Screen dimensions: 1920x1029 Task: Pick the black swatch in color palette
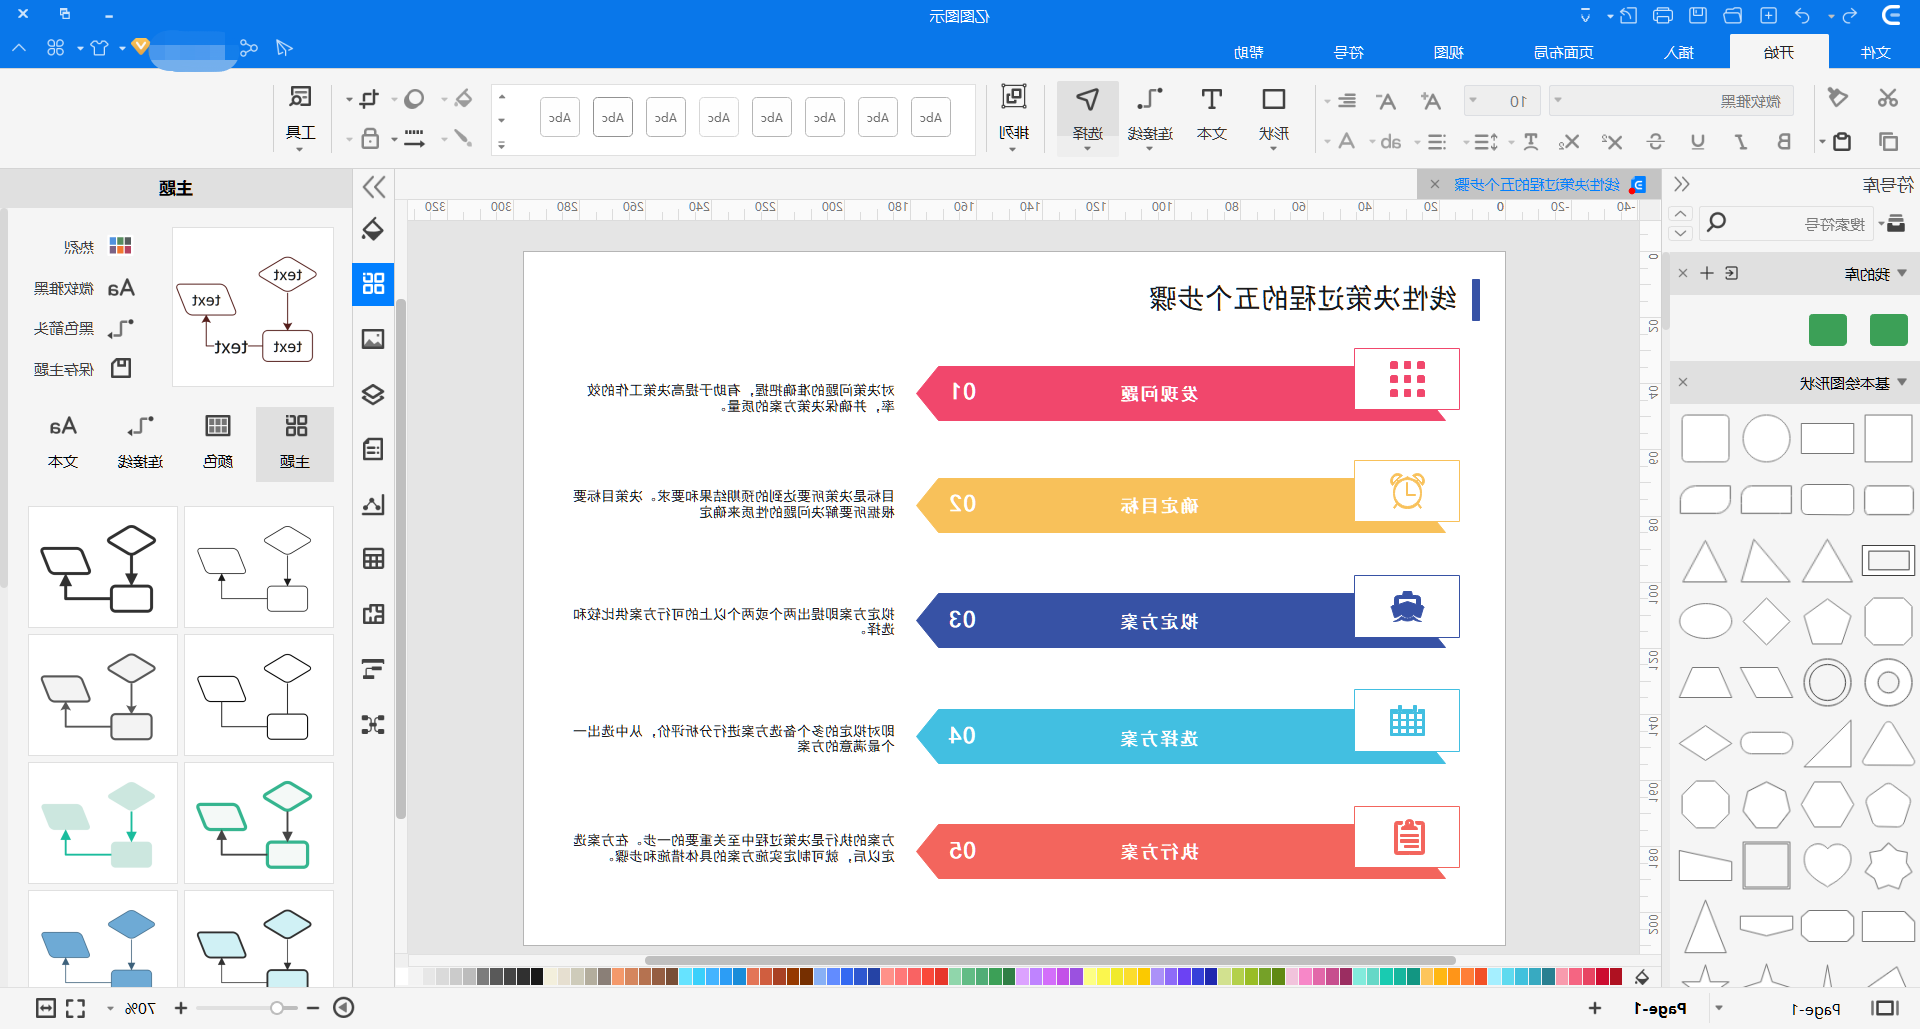tap(537, 976)
